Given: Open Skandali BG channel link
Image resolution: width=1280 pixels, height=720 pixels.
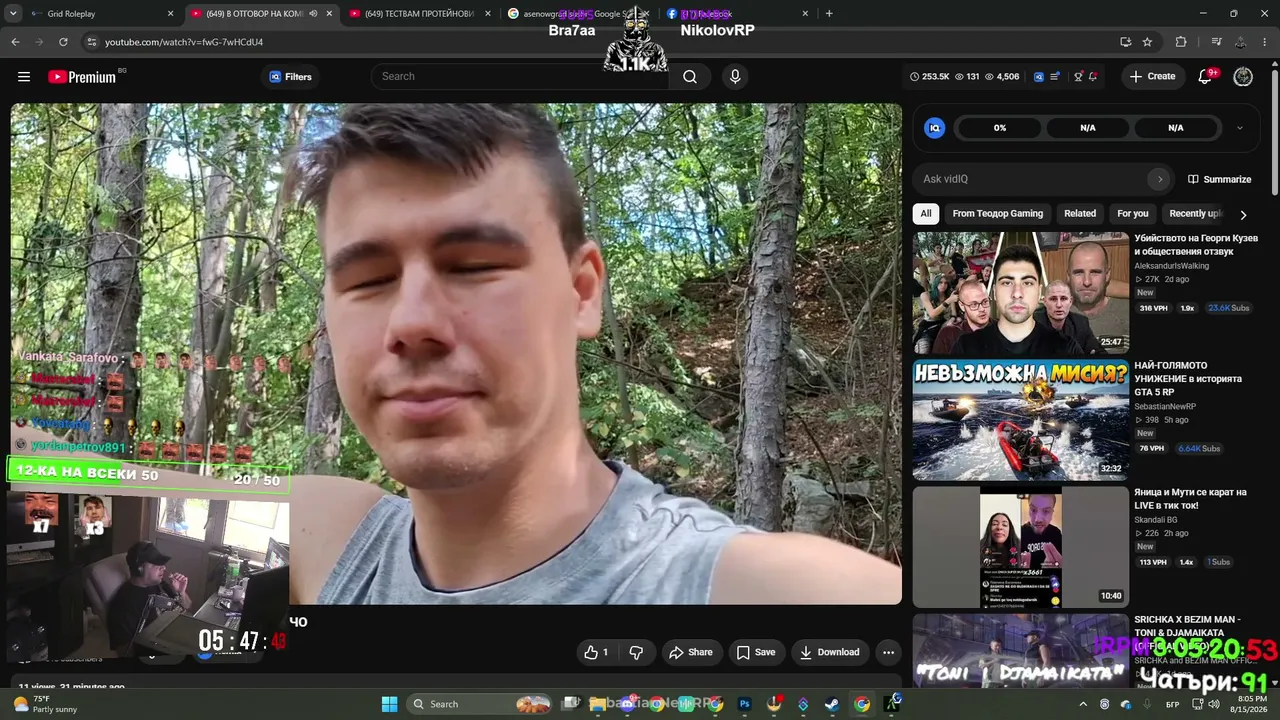Looking at the screenshot, I should [x=1155, y=520].
